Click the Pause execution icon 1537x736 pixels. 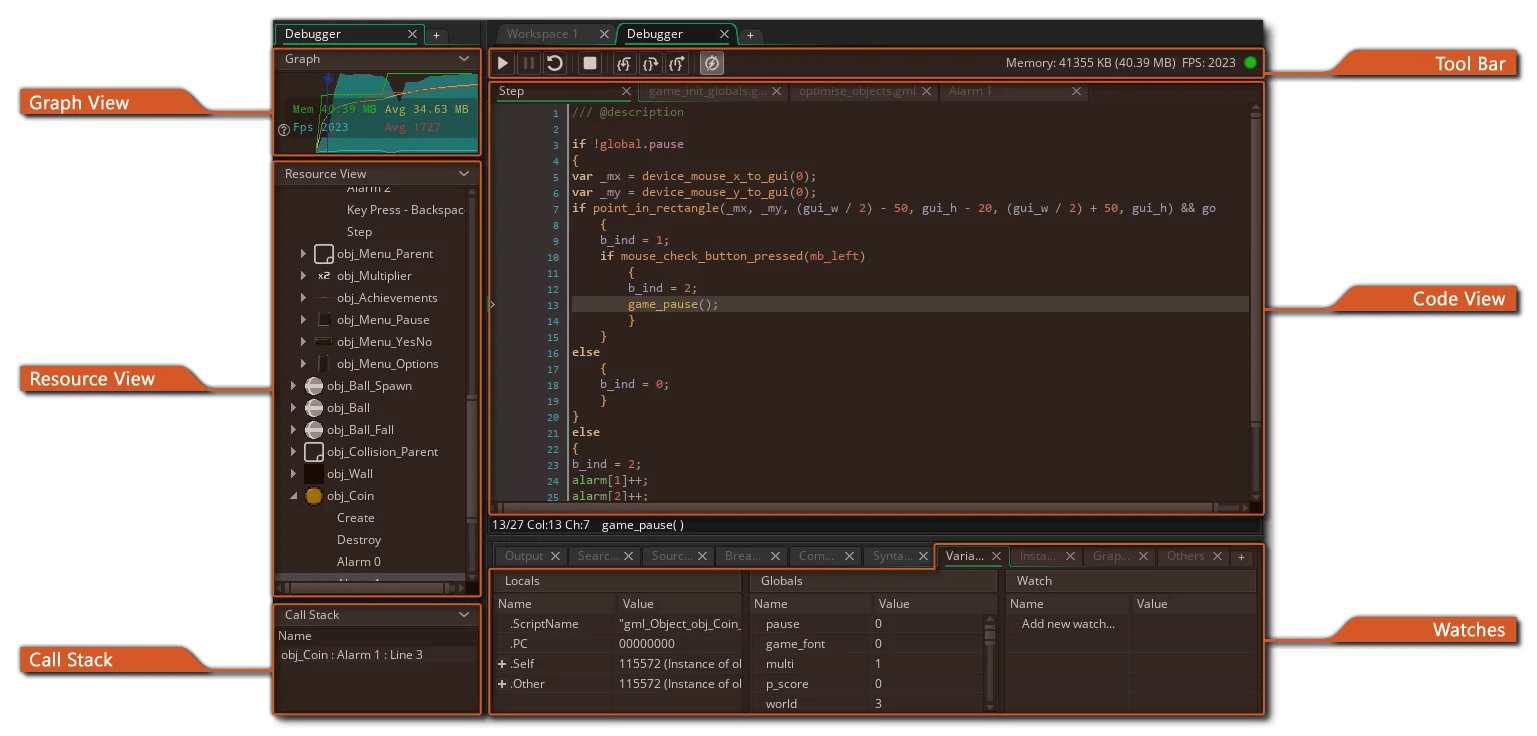pyautogui.click(x=529, y=63)
